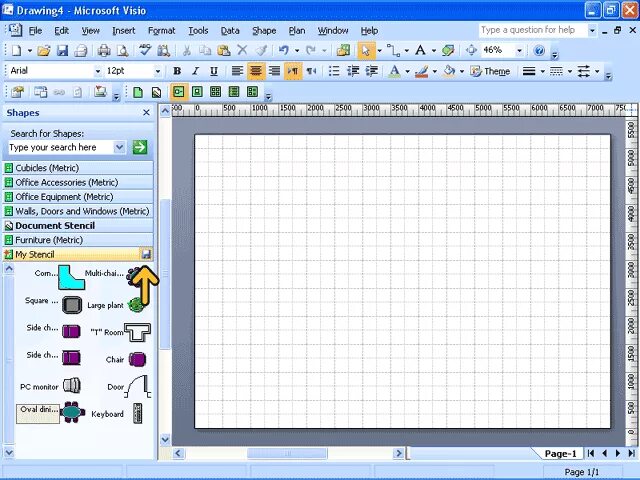Close the Shapes pane
The width and height of the screenshot is (640, 480).
point(146,113)
